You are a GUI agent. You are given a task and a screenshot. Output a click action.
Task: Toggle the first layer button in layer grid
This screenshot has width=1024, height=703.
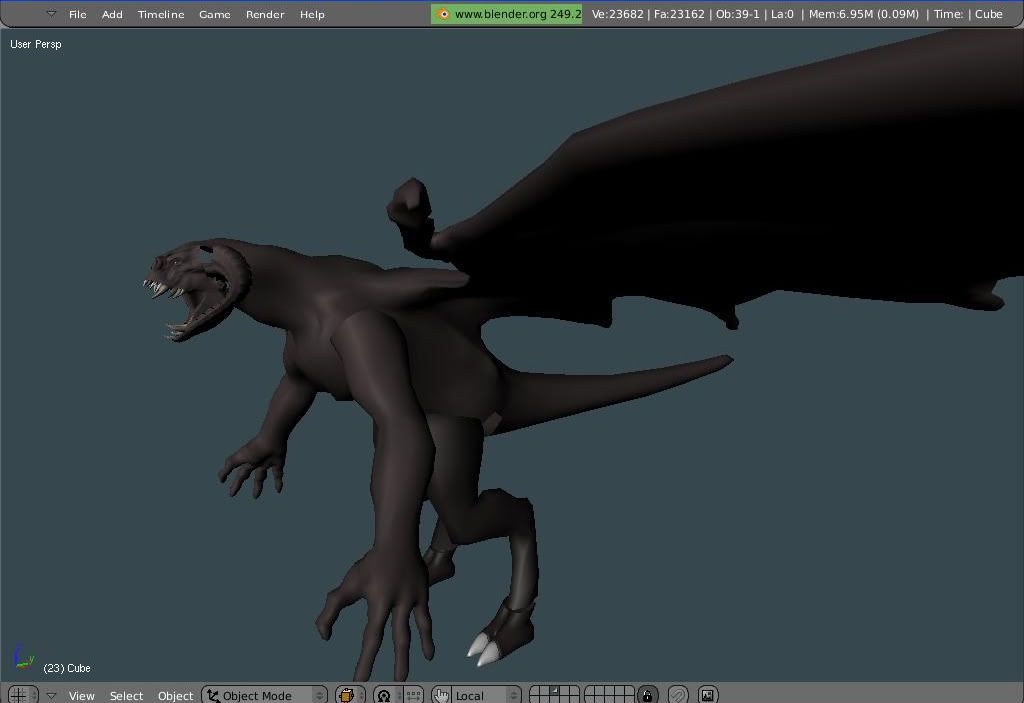pos(535,690)
